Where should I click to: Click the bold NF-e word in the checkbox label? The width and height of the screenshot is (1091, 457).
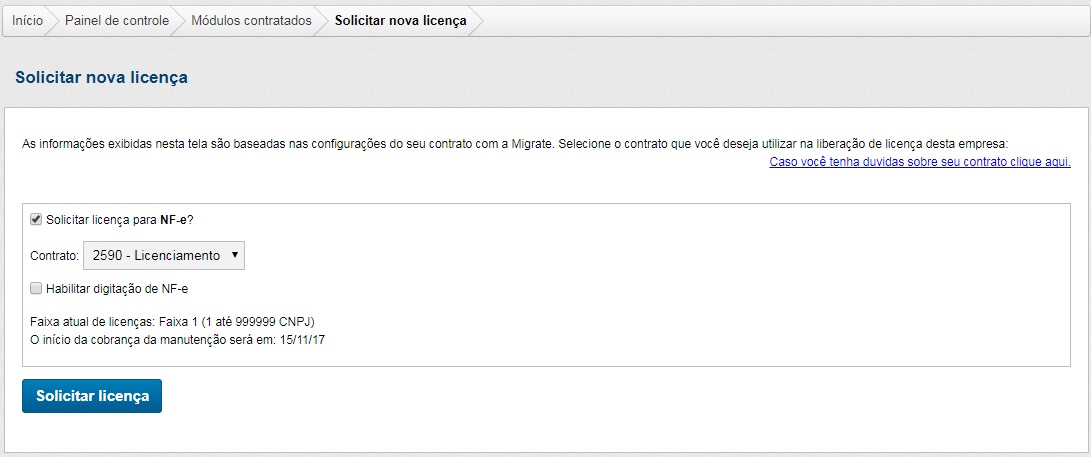coord(173,219)
